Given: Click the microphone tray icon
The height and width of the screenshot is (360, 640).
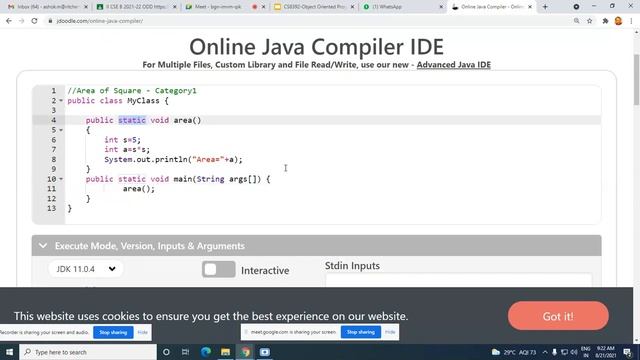Looking at the screenshot, I should (554, 352).
